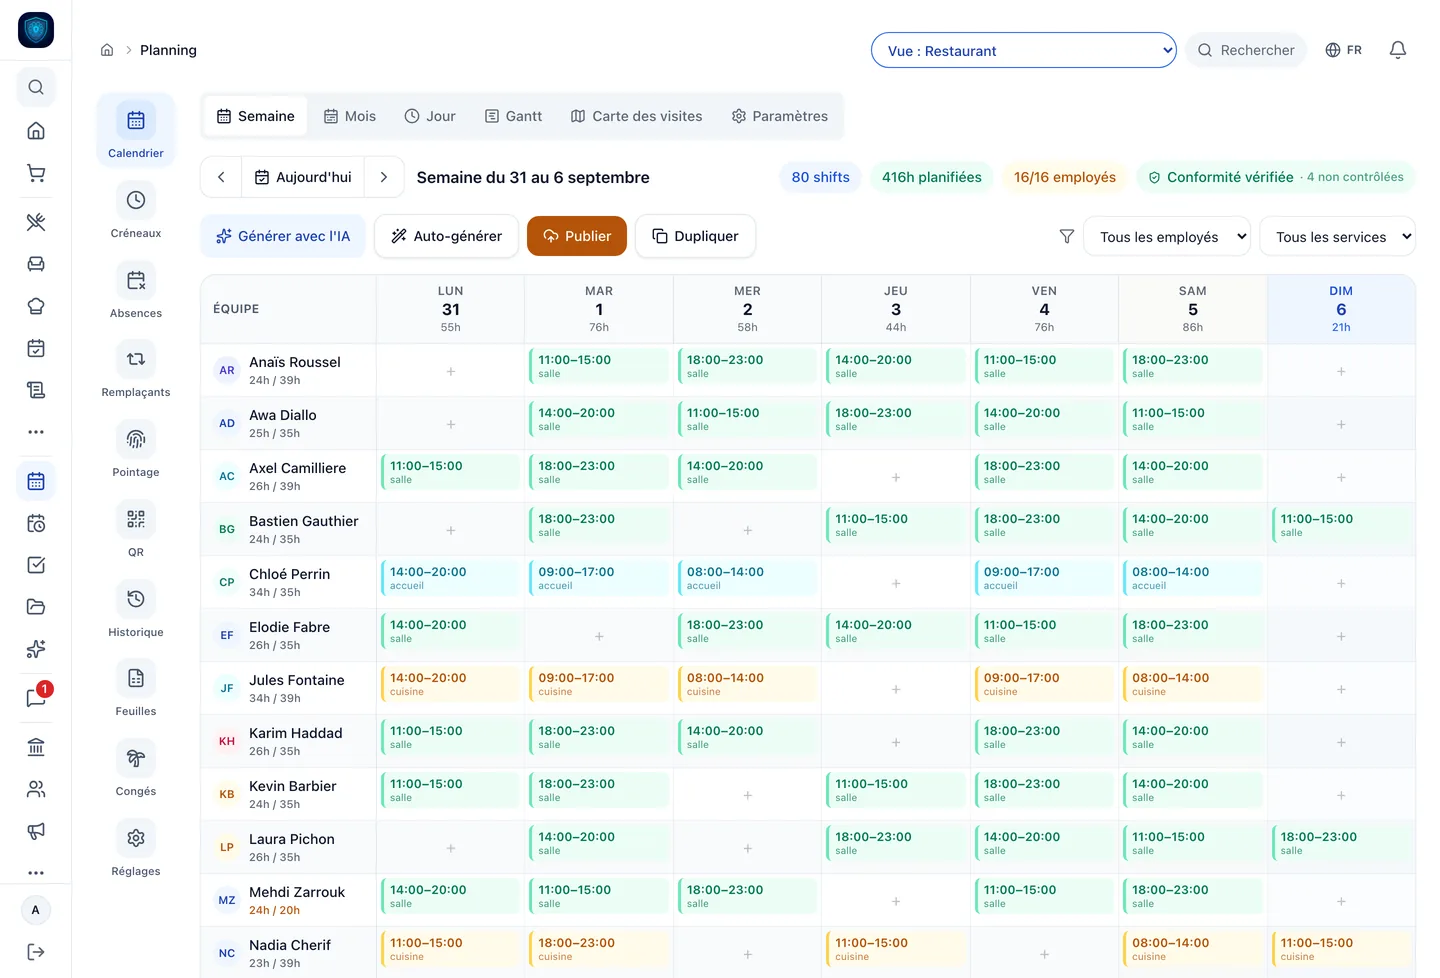
Task: Open the Réglages settings section
Action: (136, 849)
